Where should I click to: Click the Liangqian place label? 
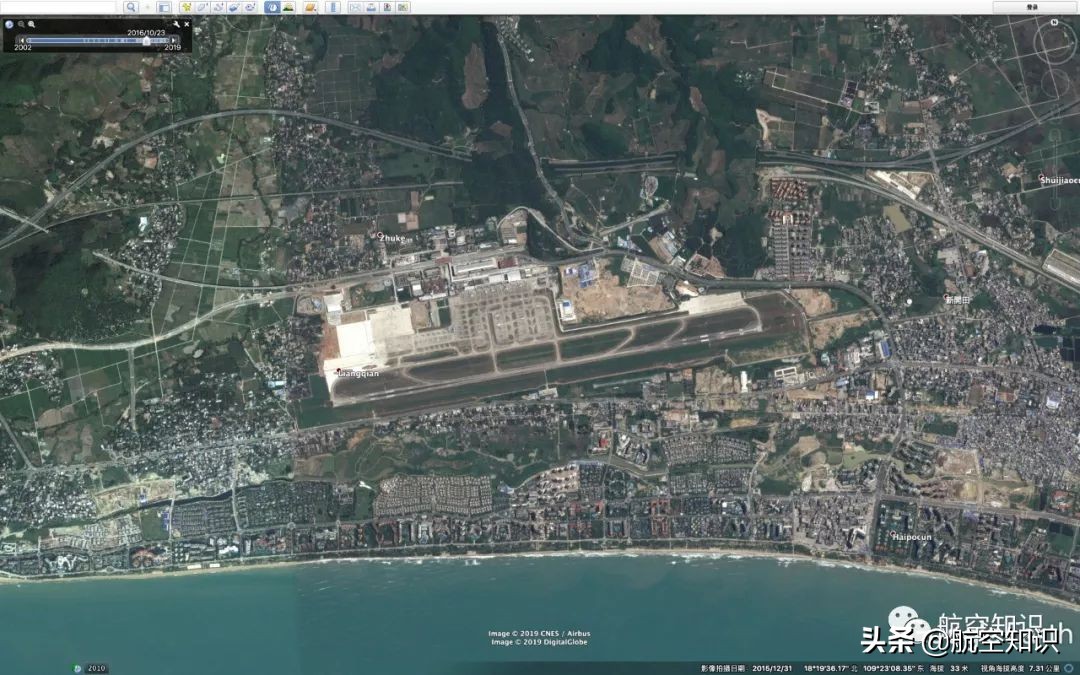coord(359,373)
